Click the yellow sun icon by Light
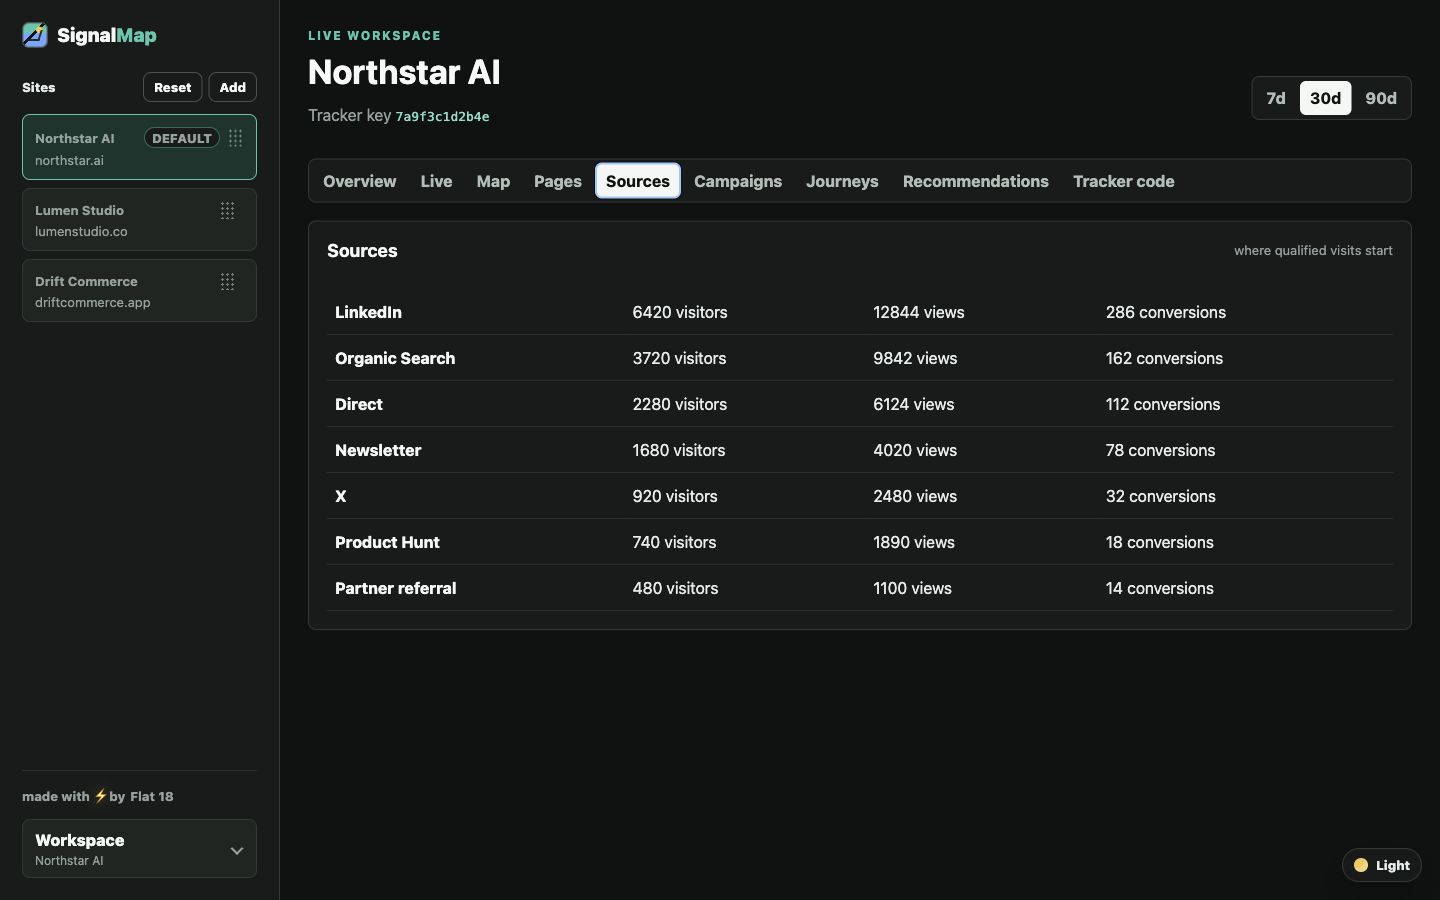This screenshot has height=900, width=1440. tap(1361, 865)
